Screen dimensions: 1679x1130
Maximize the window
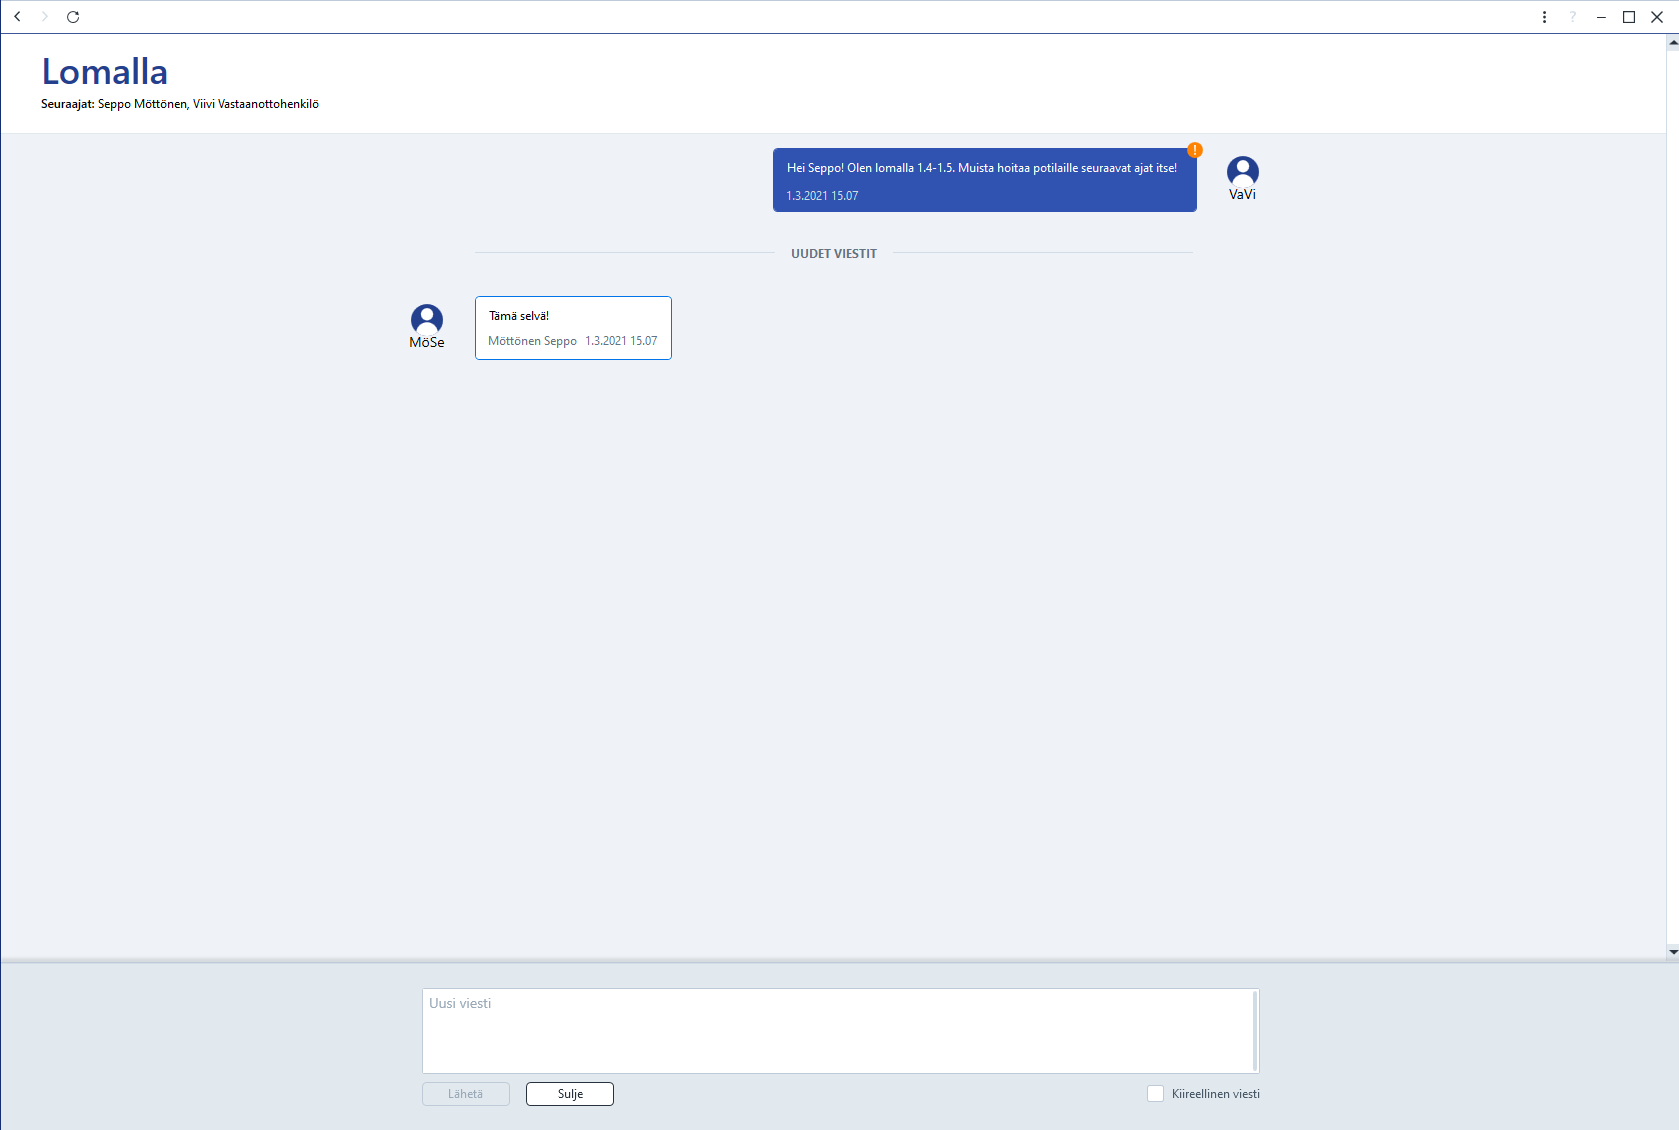1629,17
